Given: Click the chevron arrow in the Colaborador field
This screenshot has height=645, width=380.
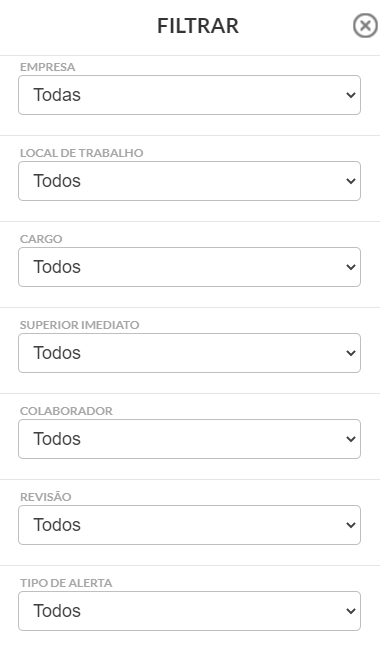Looking at the screenshot, I should point(351,439).
